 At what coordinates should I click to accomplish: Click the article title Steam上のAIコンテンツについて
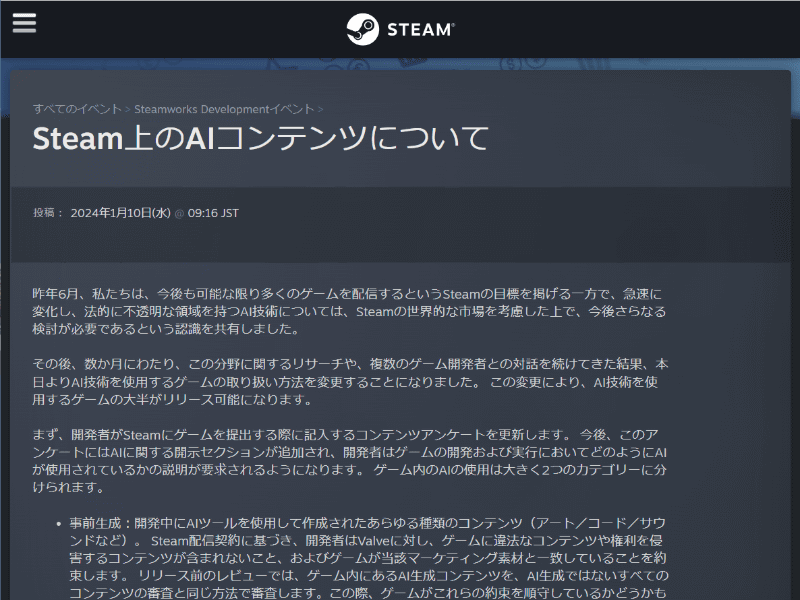coord(260,138)
